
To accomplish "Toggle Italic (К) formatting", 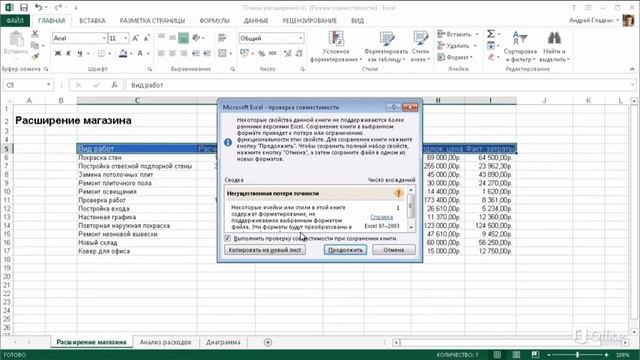I will 68,53.
